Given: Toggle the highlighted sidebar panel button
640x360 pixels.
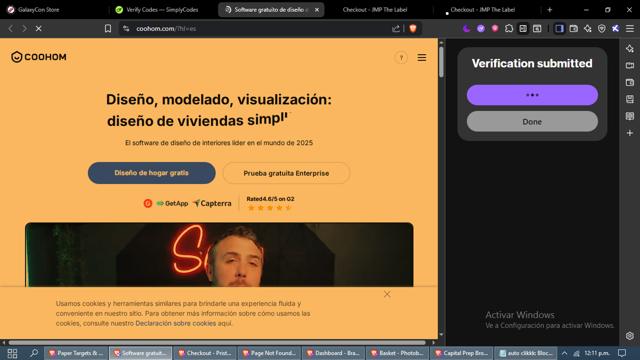Looking at the screenshot, I should (559, 29).
